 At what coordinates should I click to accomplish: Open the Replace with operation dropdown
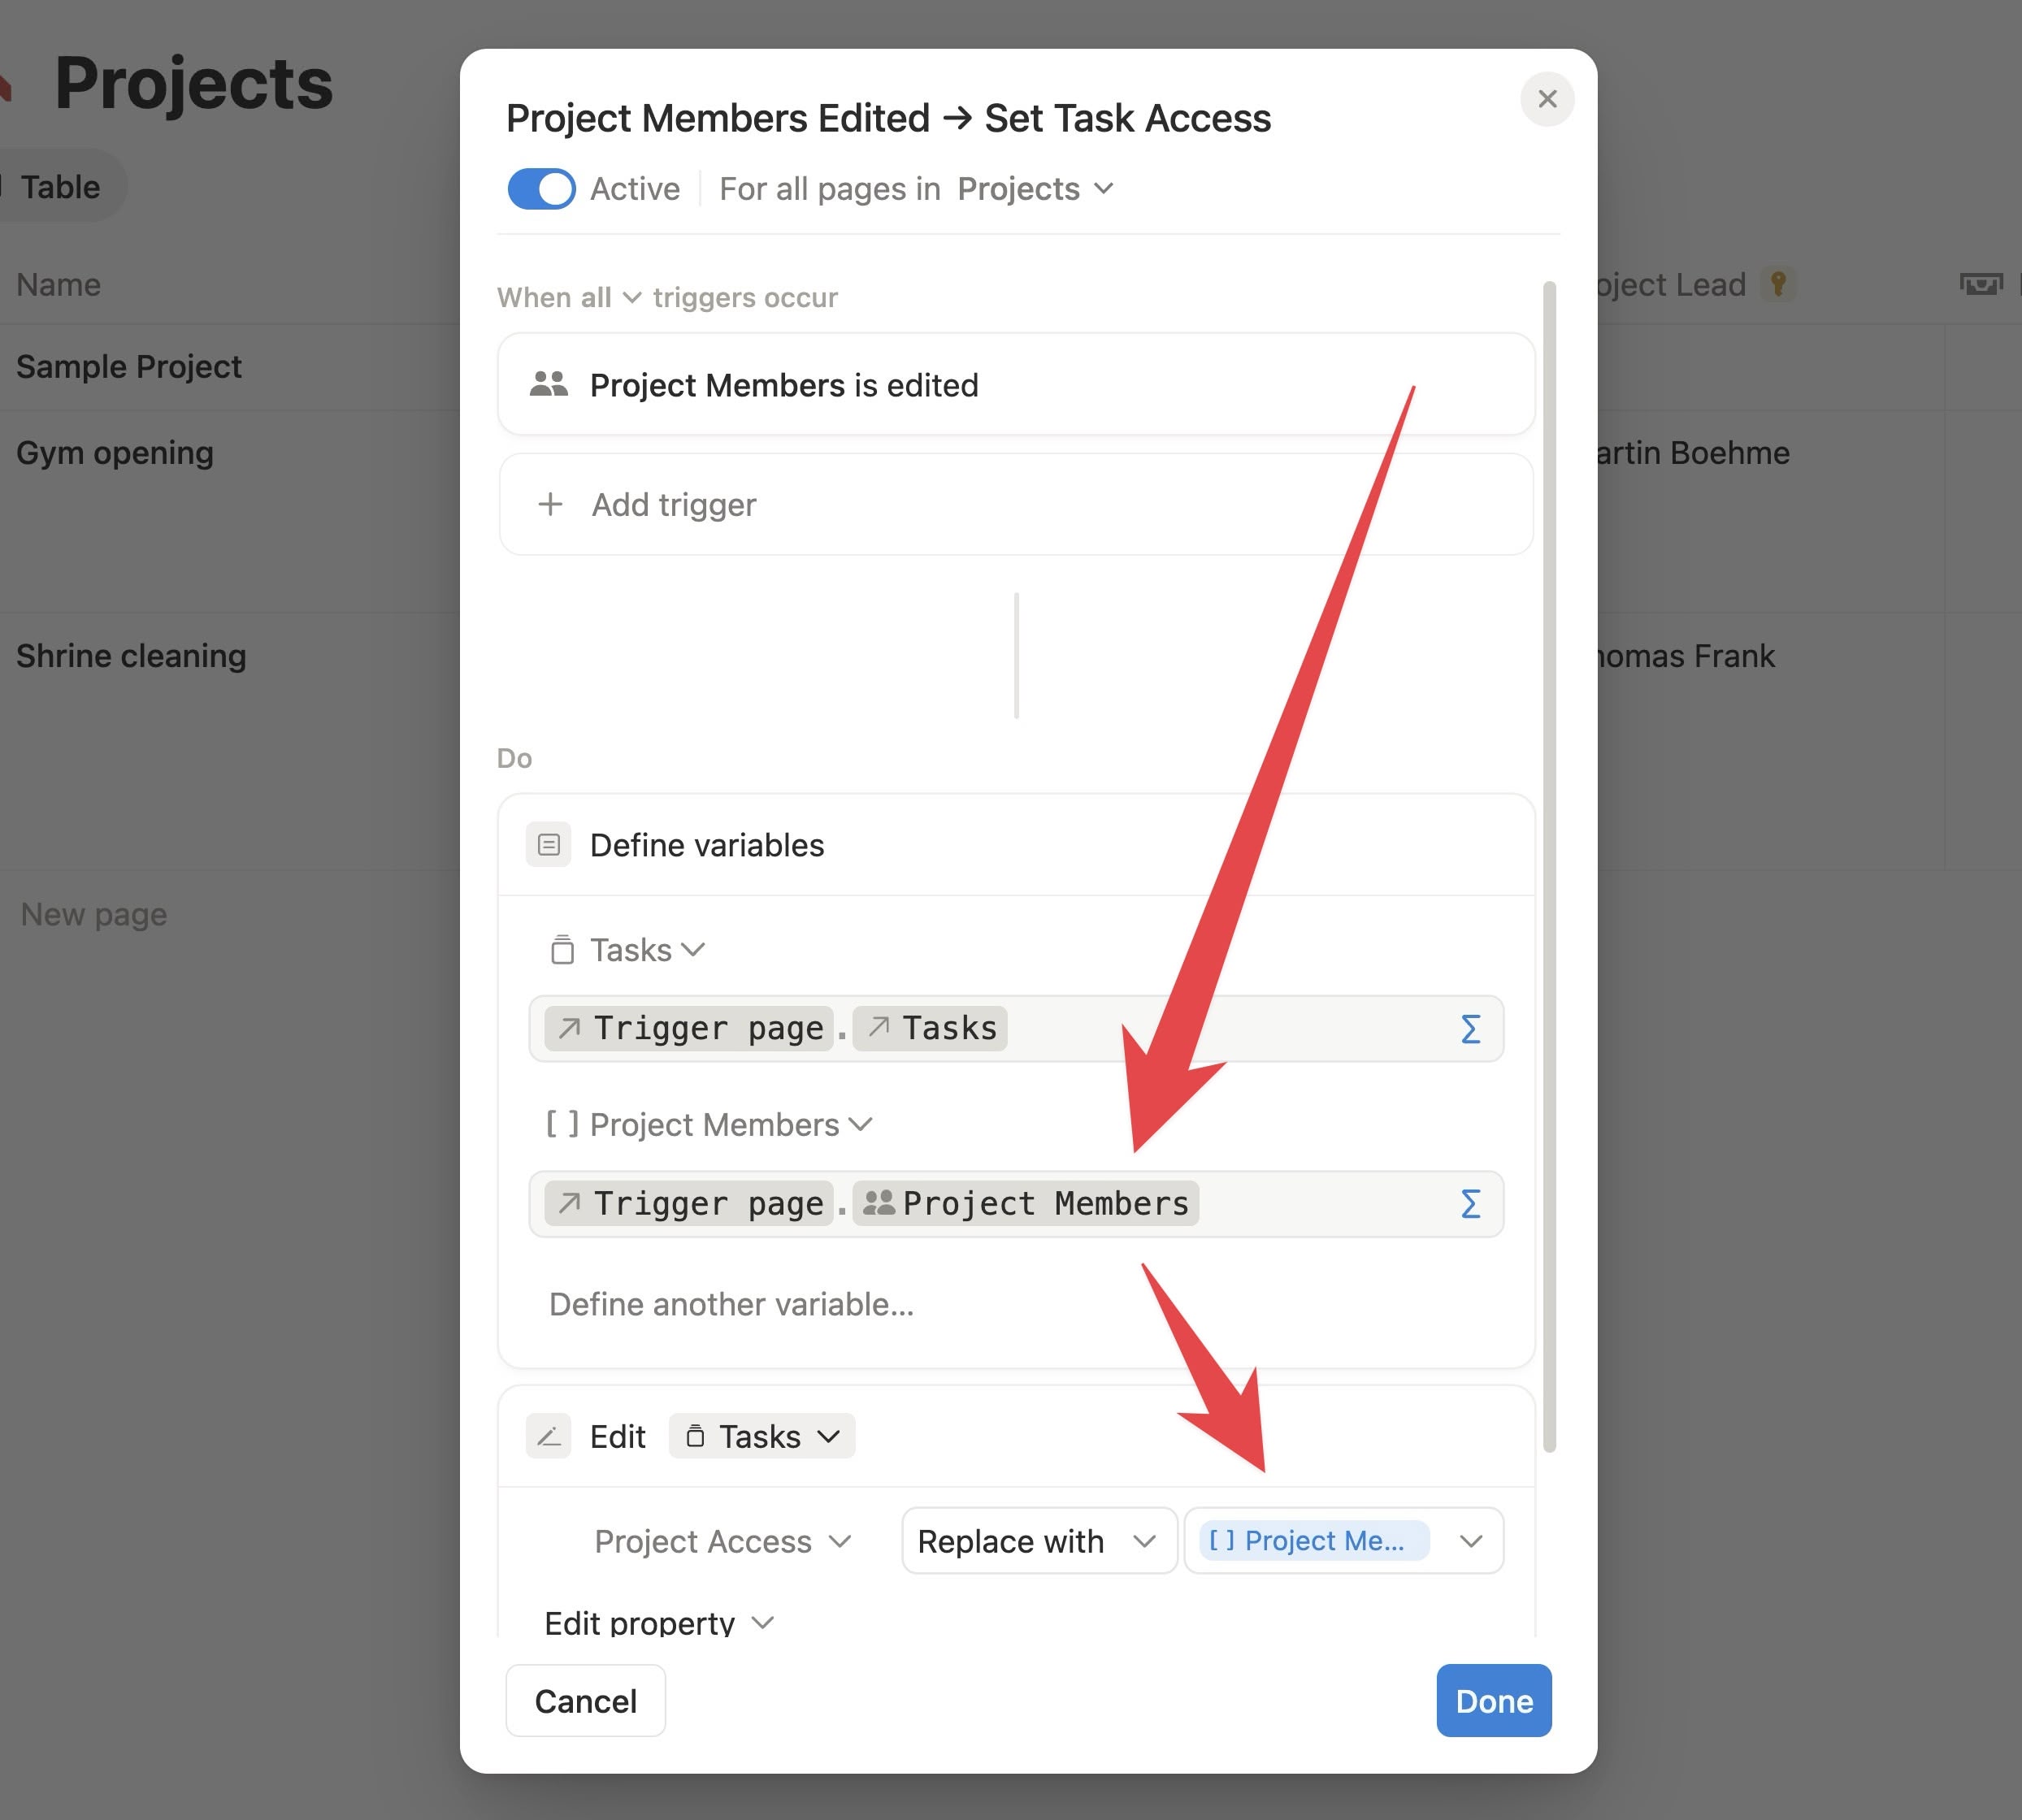tap(1038, 1541)
